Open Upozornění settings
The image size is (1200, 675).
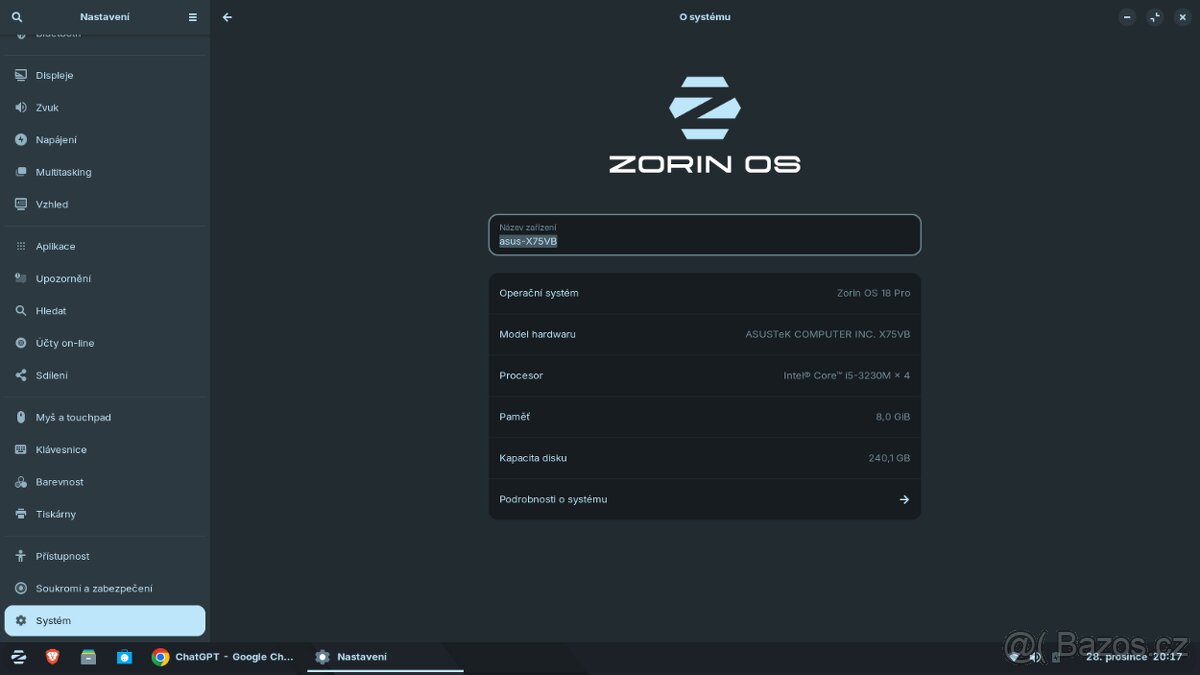point(105,278)
